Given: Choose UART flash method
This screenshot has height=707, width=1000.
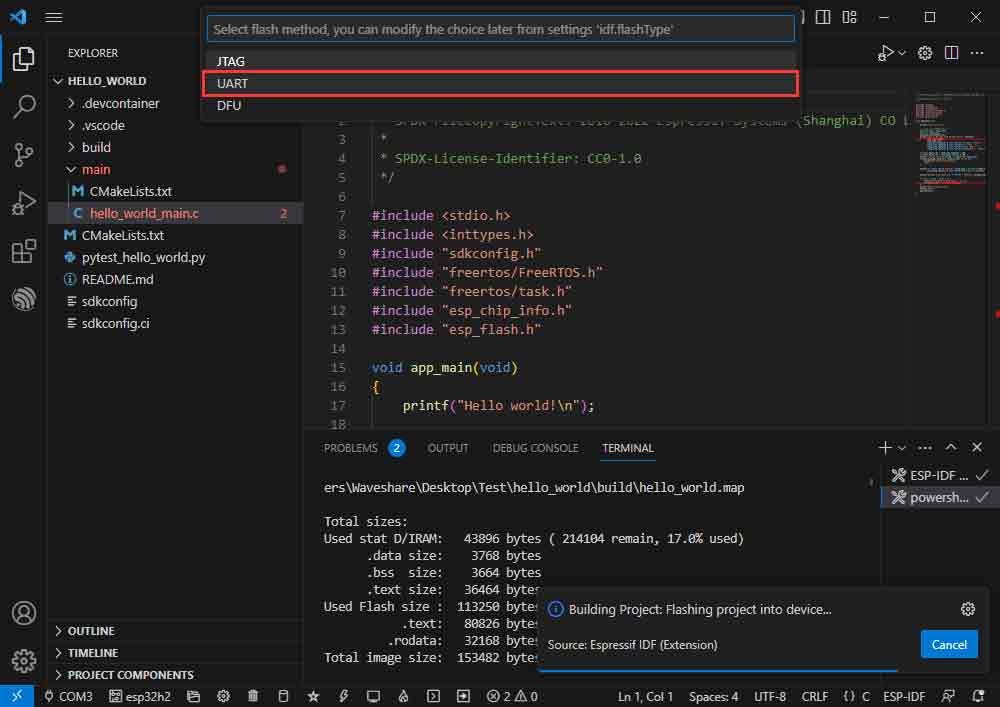Looking at the screenshot, I should (x=500, y=84).
